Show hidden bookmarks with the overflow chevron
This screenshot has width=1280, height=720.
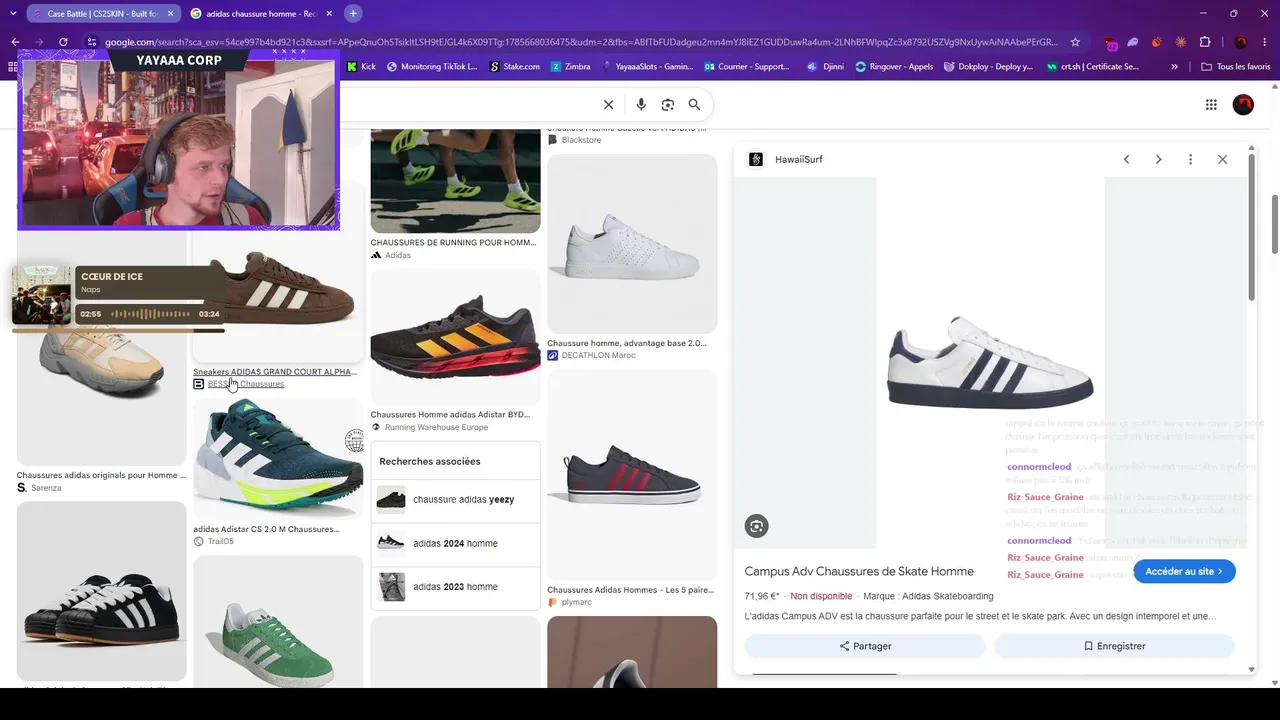click(x=1174, y=67)
